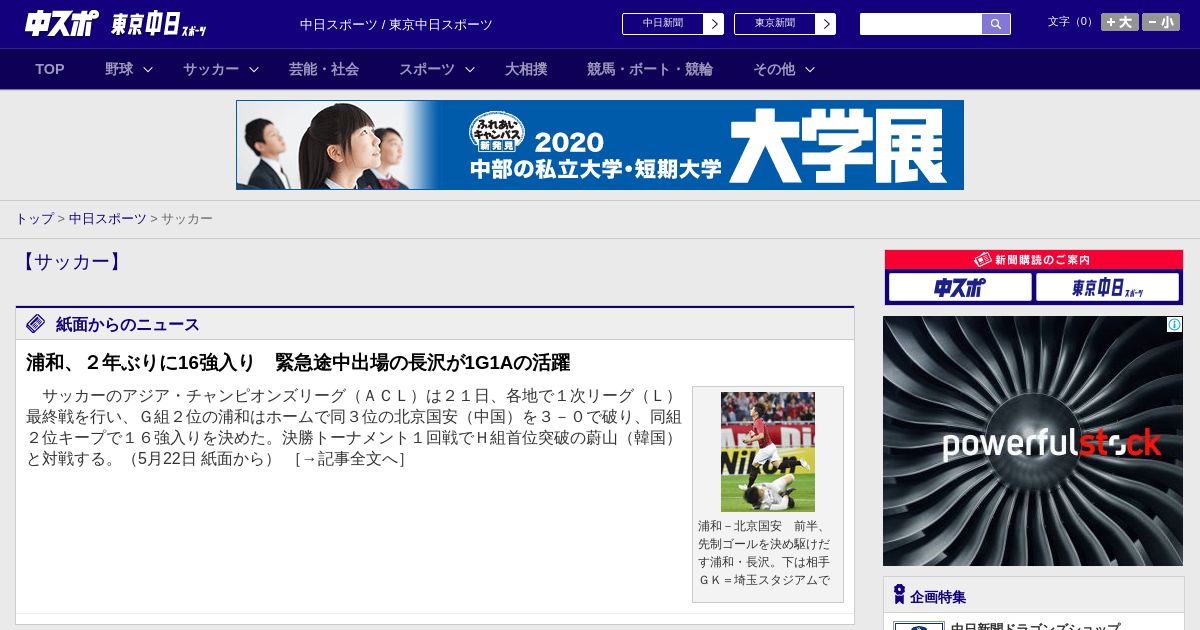Expand the 野球 dropdown chevron
The height and width of the screenshot is (630, 1200).
148,70
